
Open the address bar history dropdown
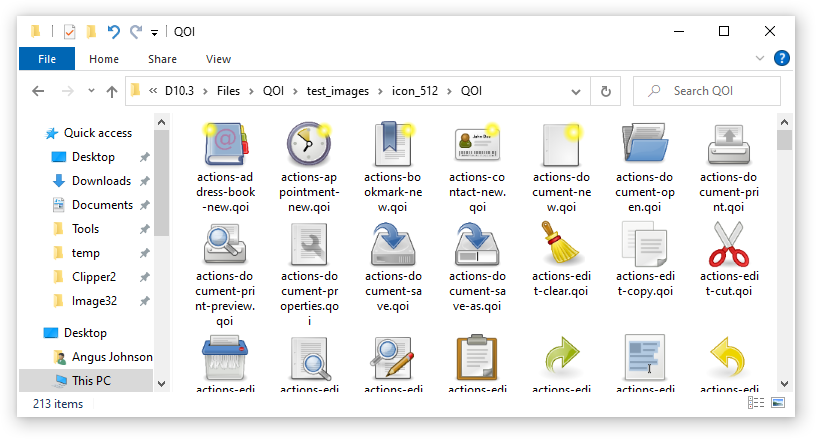tap(576, 92)
